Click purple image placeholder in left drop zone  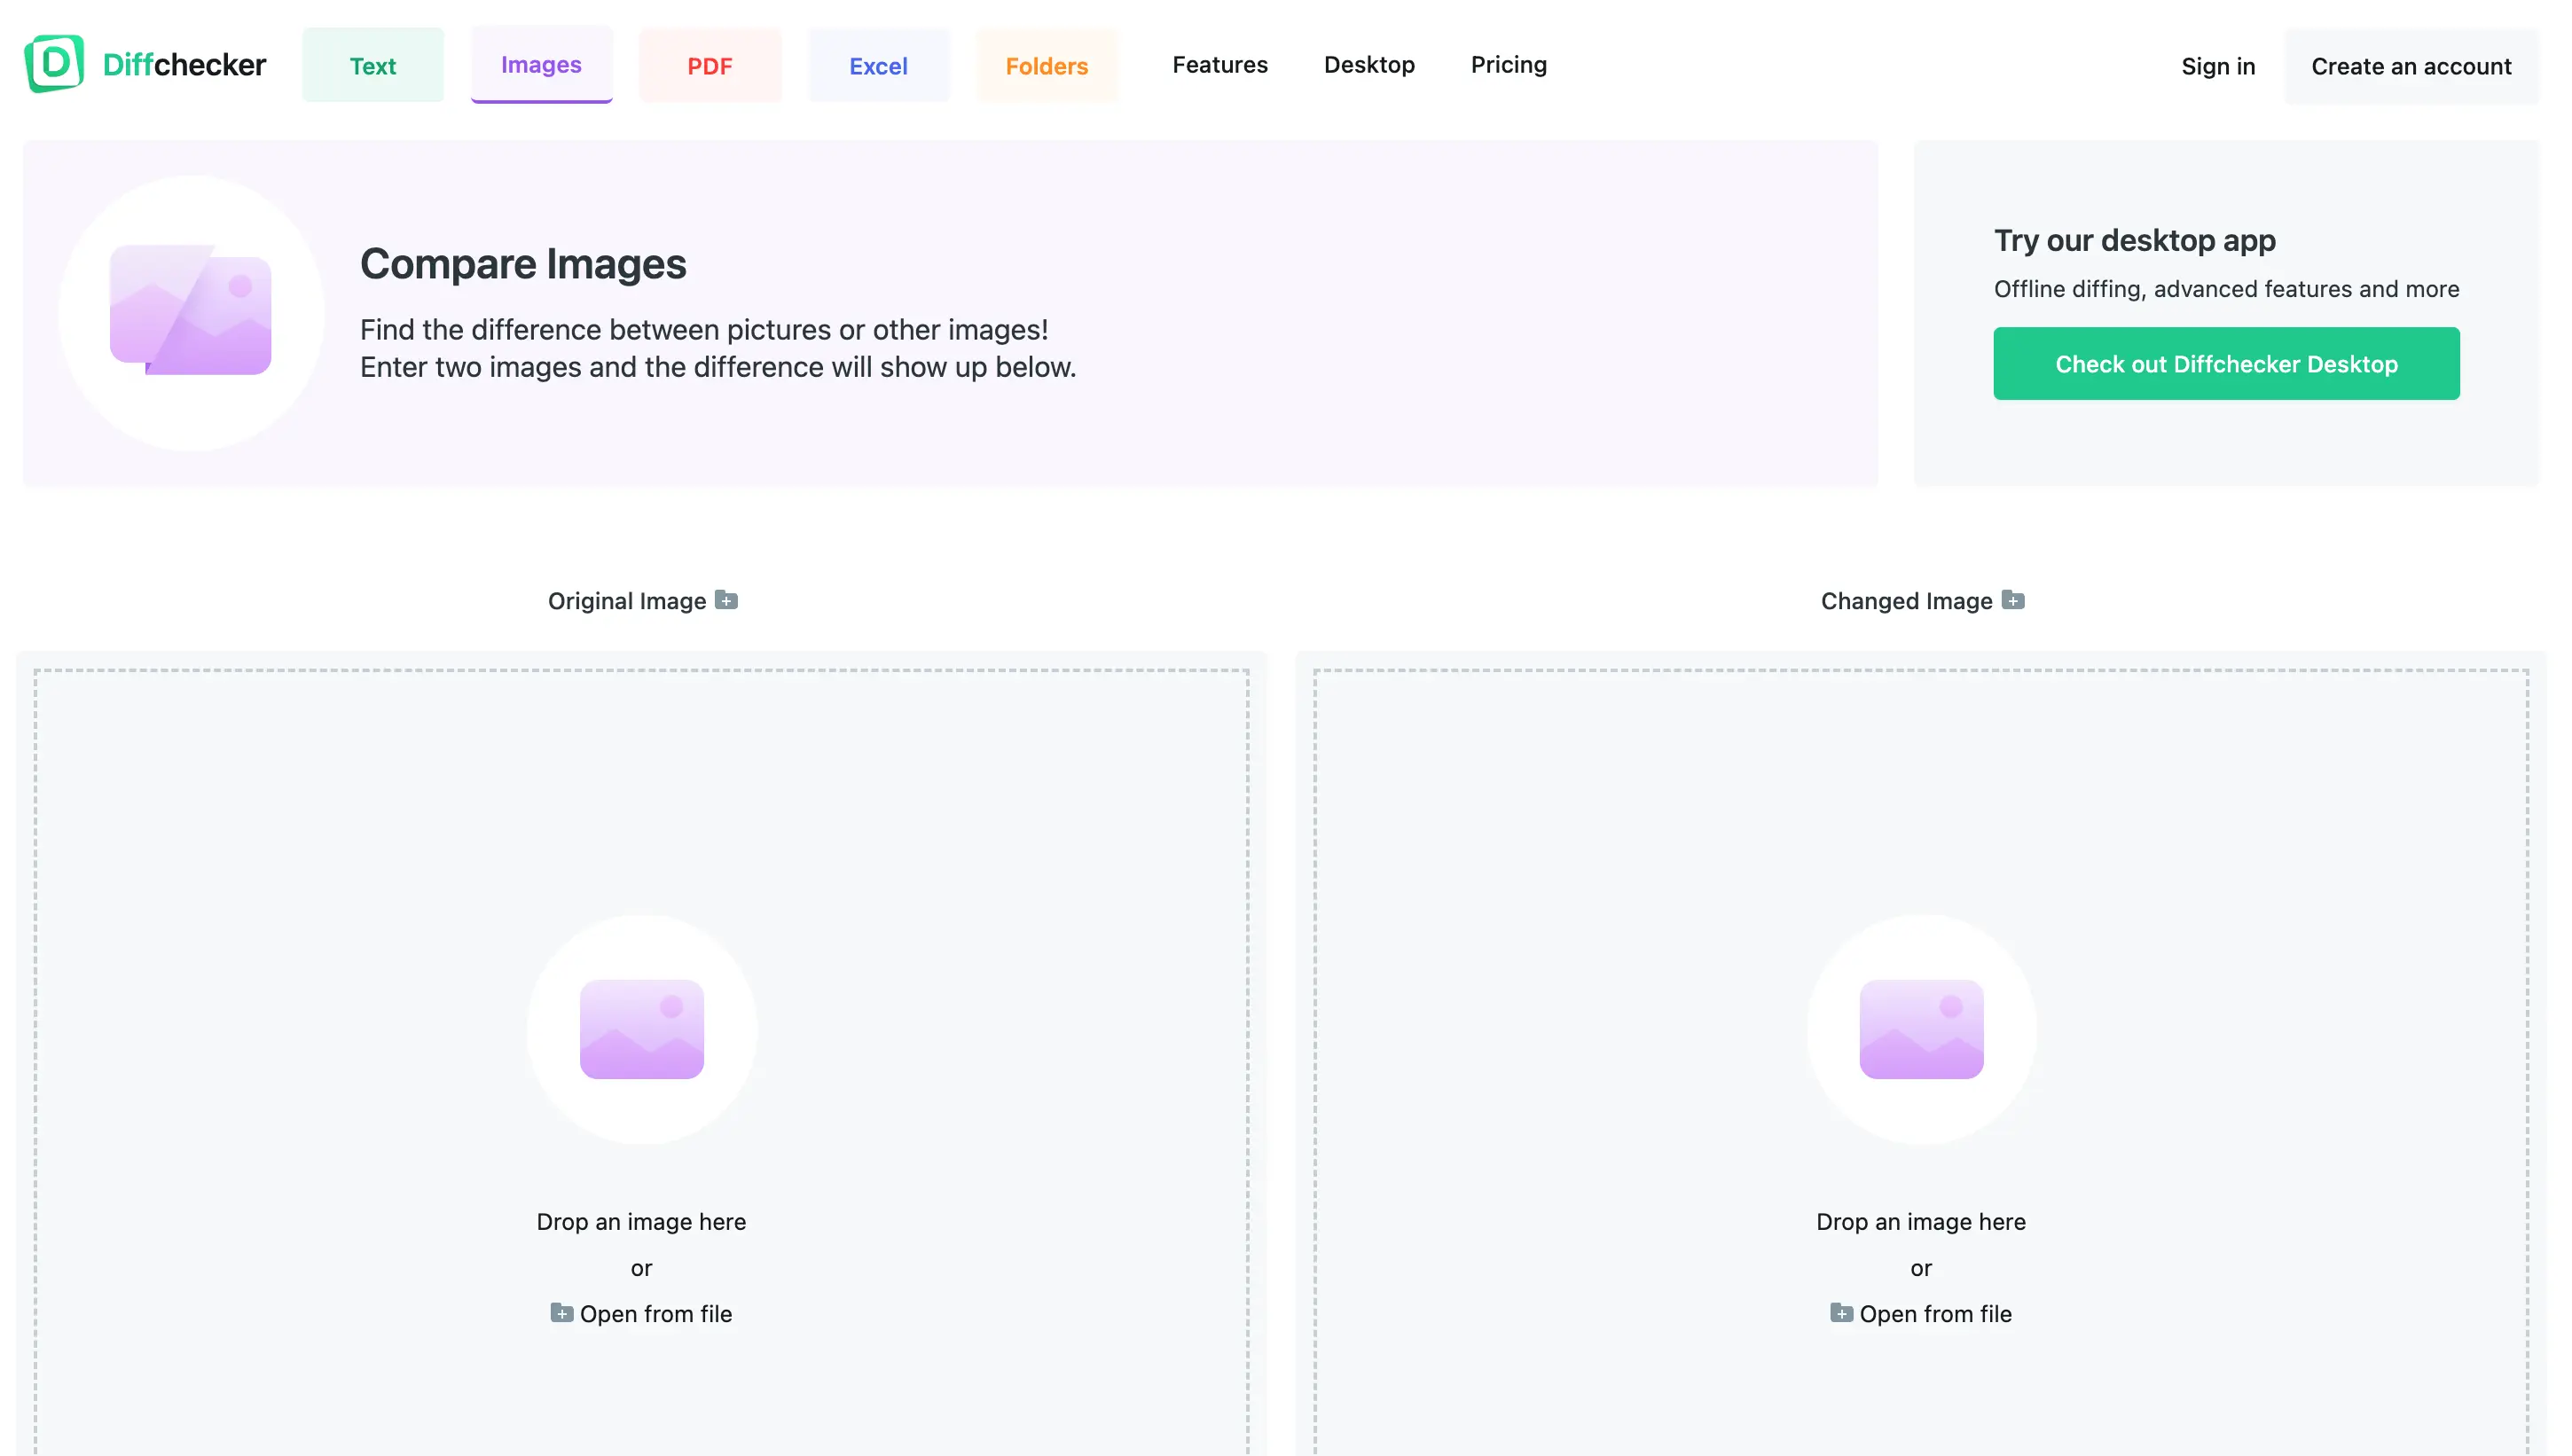tap(641, 1029)
